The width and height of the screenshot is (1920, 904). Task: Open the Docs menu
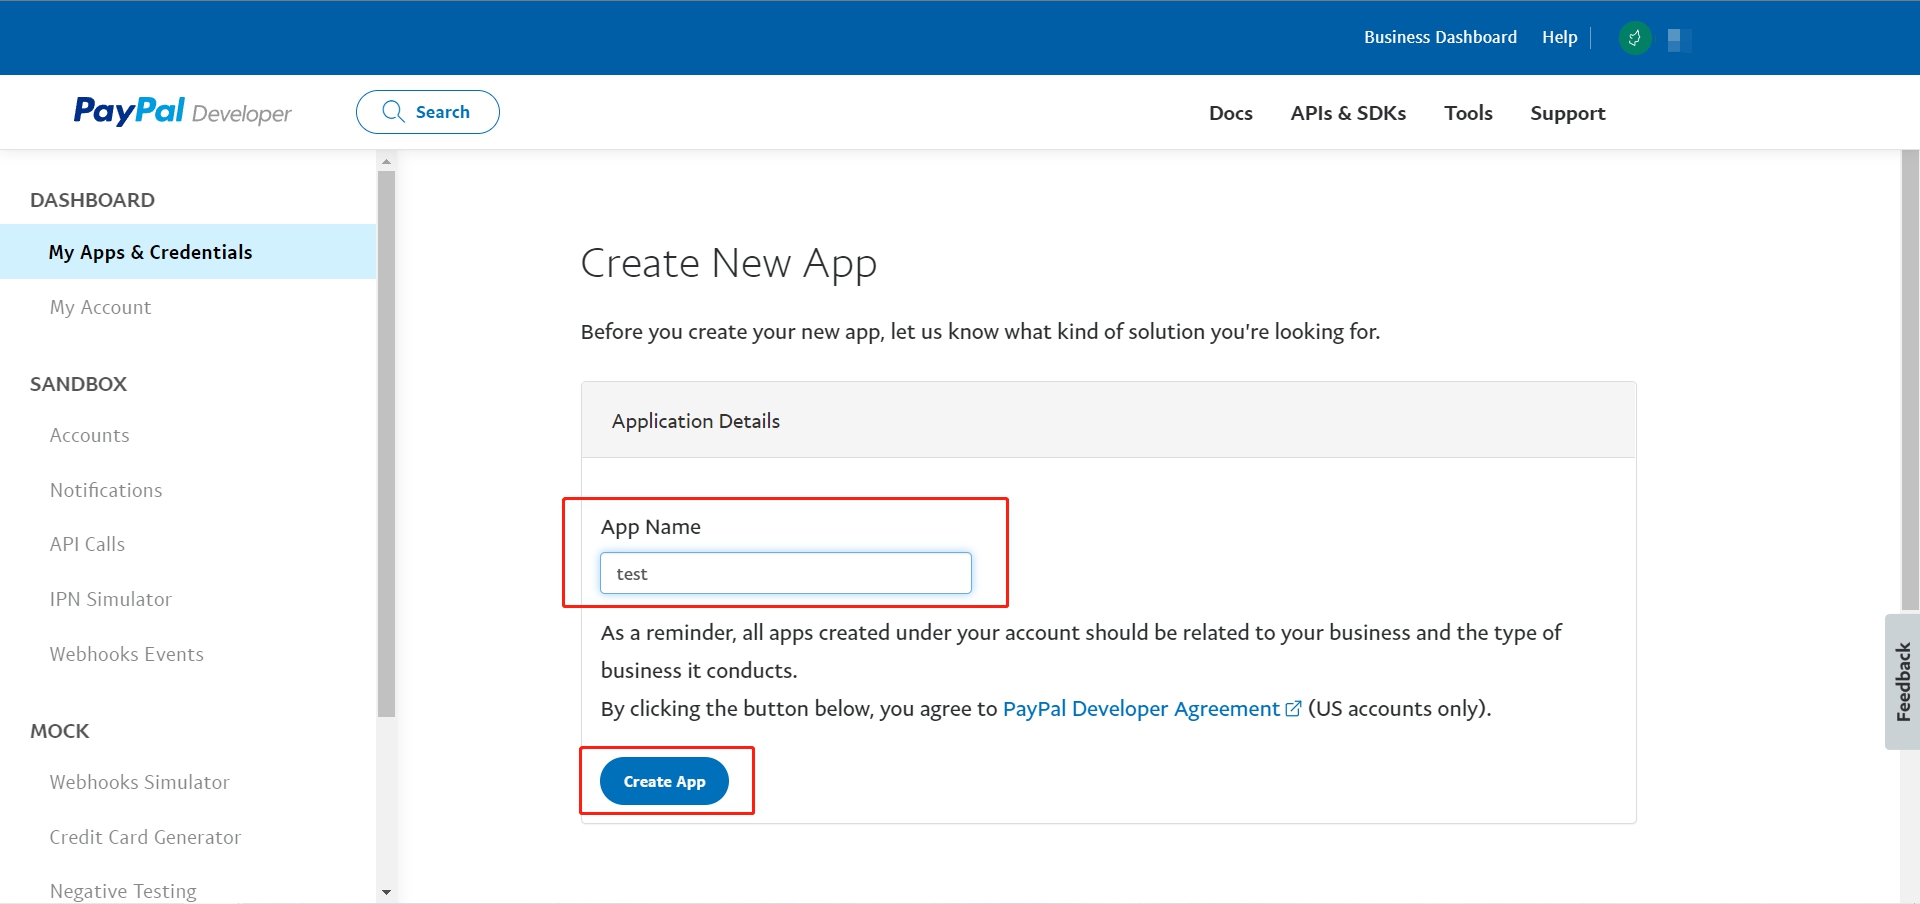pos(1230,113)
